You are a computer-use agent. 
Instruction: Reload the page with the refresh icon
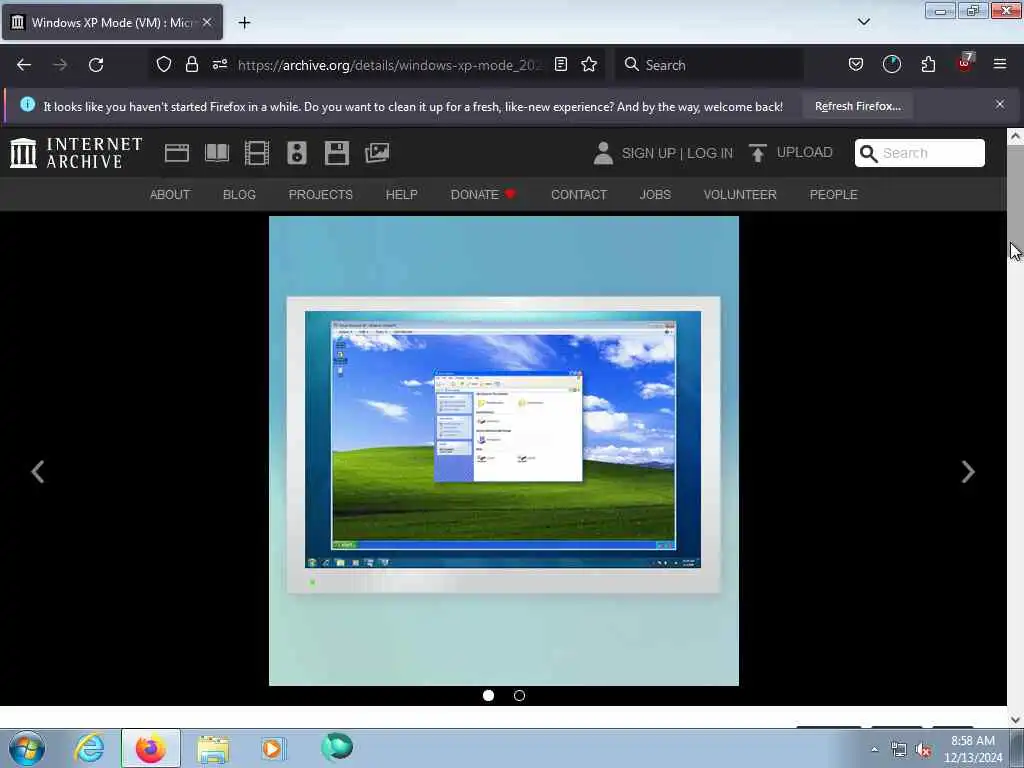tap(96, 65)
